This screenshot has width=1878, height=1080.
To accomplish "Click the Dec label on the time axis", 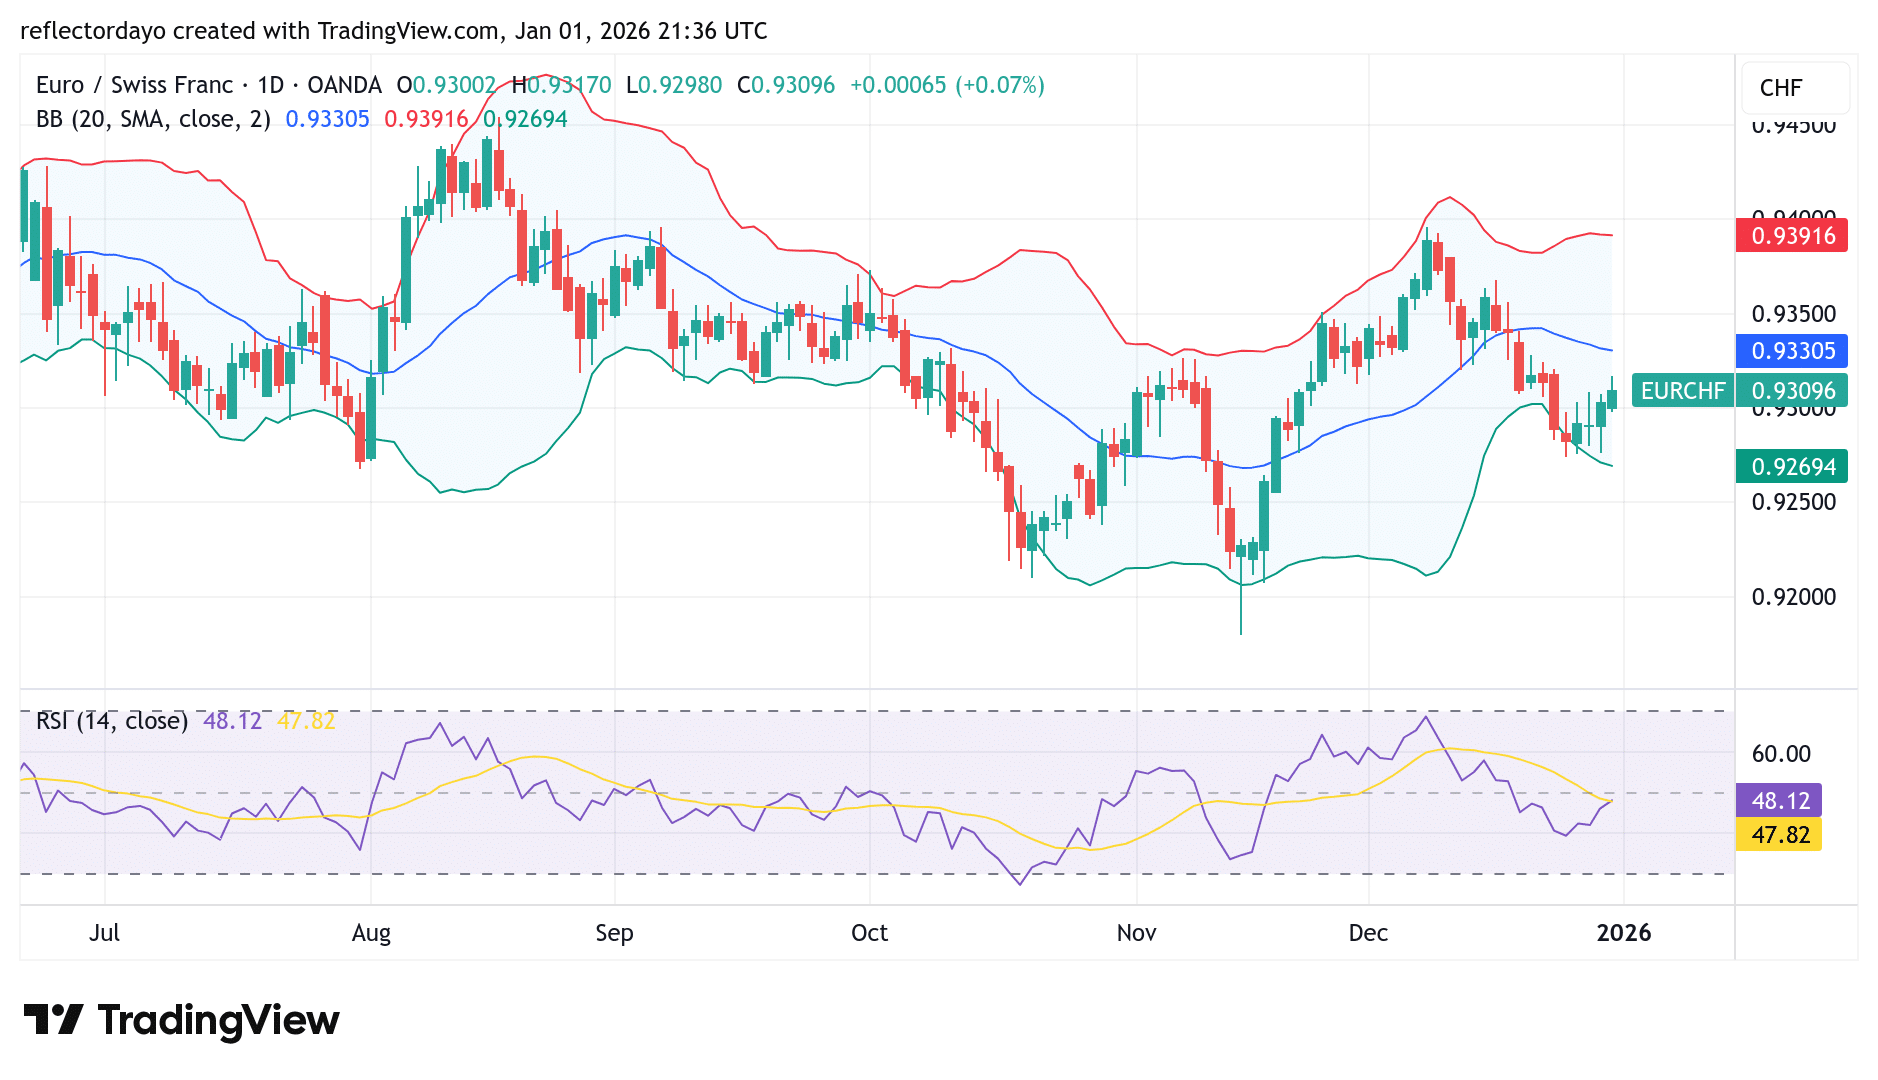I will tap(1368, 933).
